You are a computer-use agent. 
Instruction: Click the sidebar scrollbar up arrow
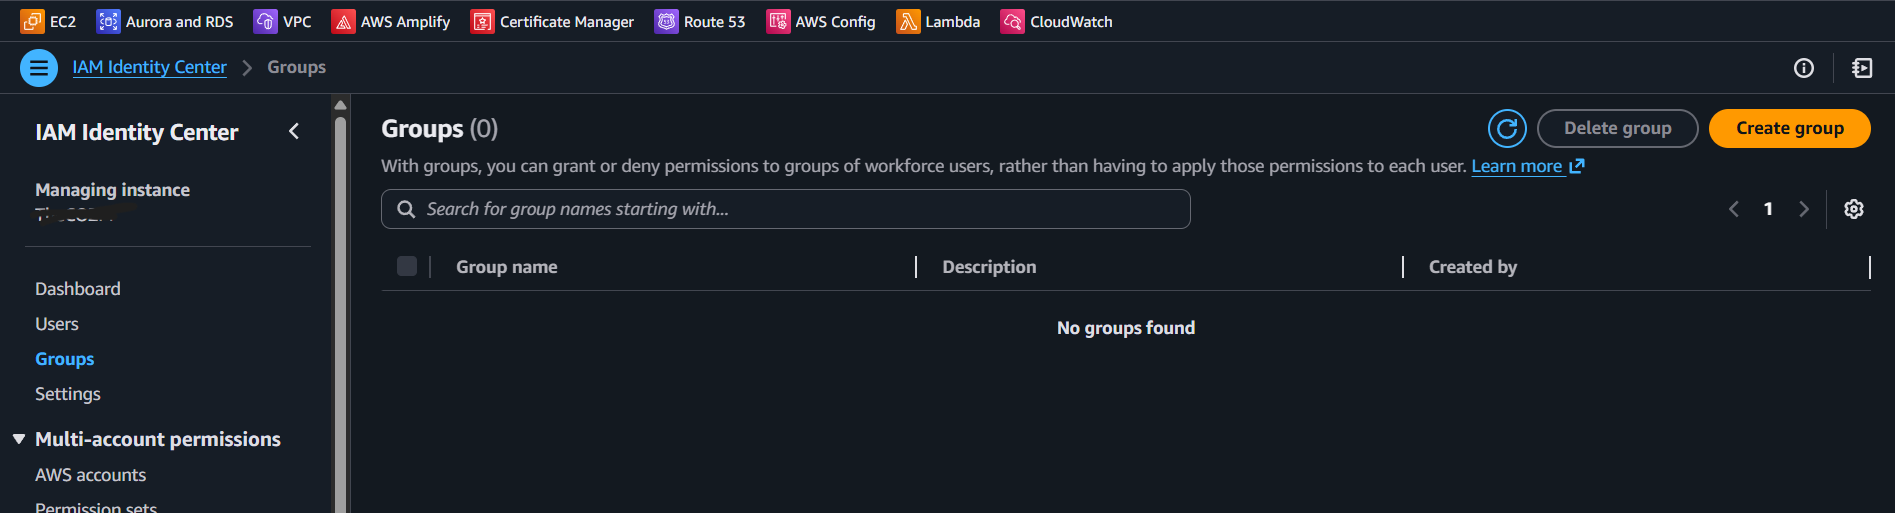click(x=341, y=104)
